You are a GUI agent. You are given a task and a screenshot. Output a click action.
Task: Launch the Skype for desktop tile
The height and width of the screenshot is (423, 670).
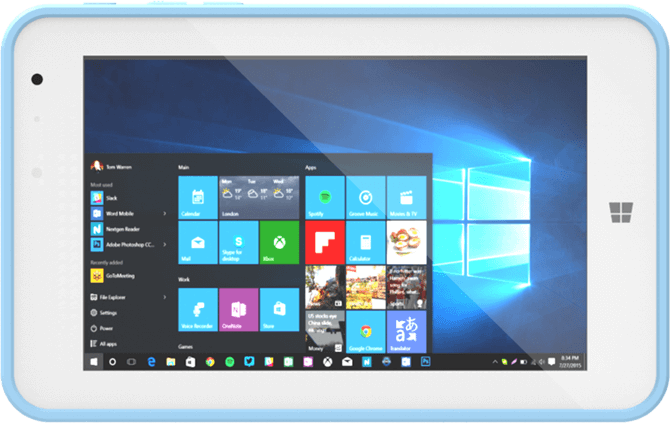click(238, 242)
